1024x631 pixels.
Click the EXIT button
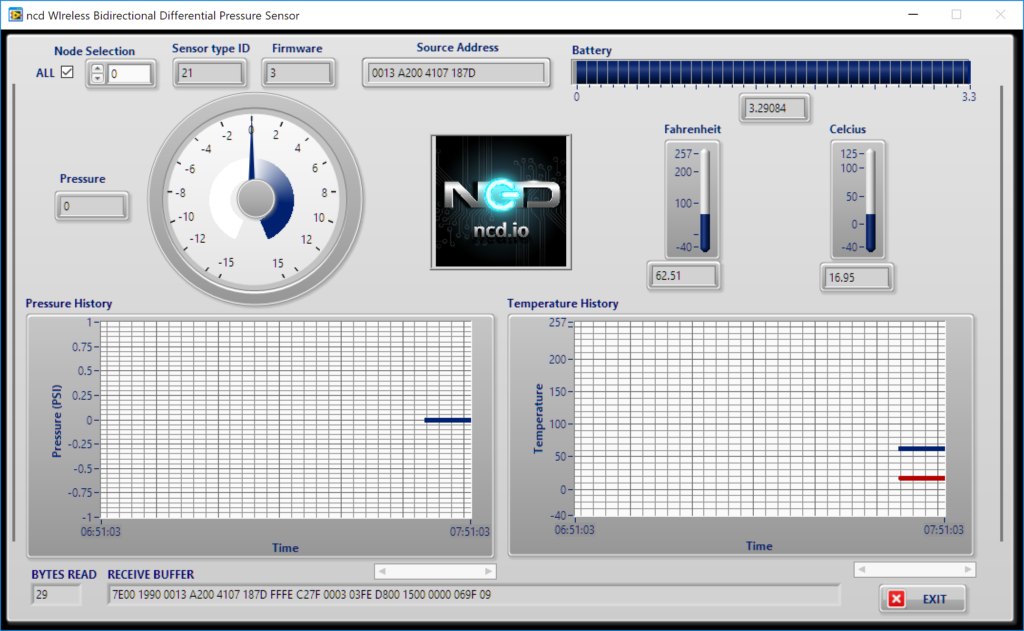coord(922,598)
